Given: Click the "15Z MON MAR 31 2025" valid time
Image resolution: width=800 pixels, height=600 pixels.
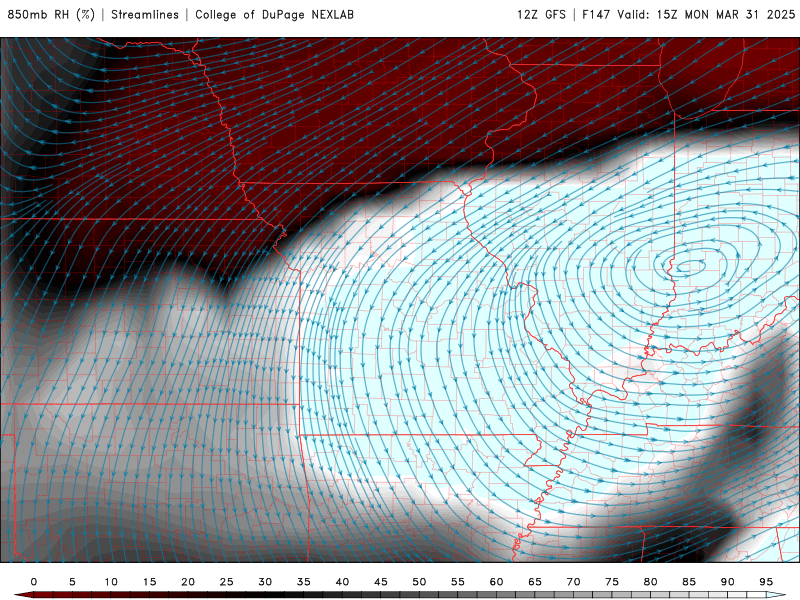Looking at the screenshot, I should [x=726, y=14].
